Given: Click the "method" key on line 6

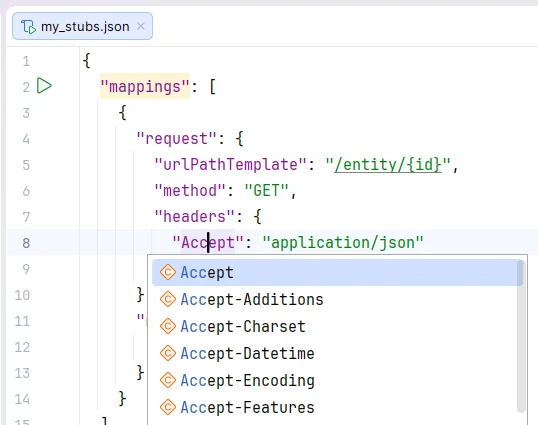Looking at the screenshot, I should pos(190,191).
